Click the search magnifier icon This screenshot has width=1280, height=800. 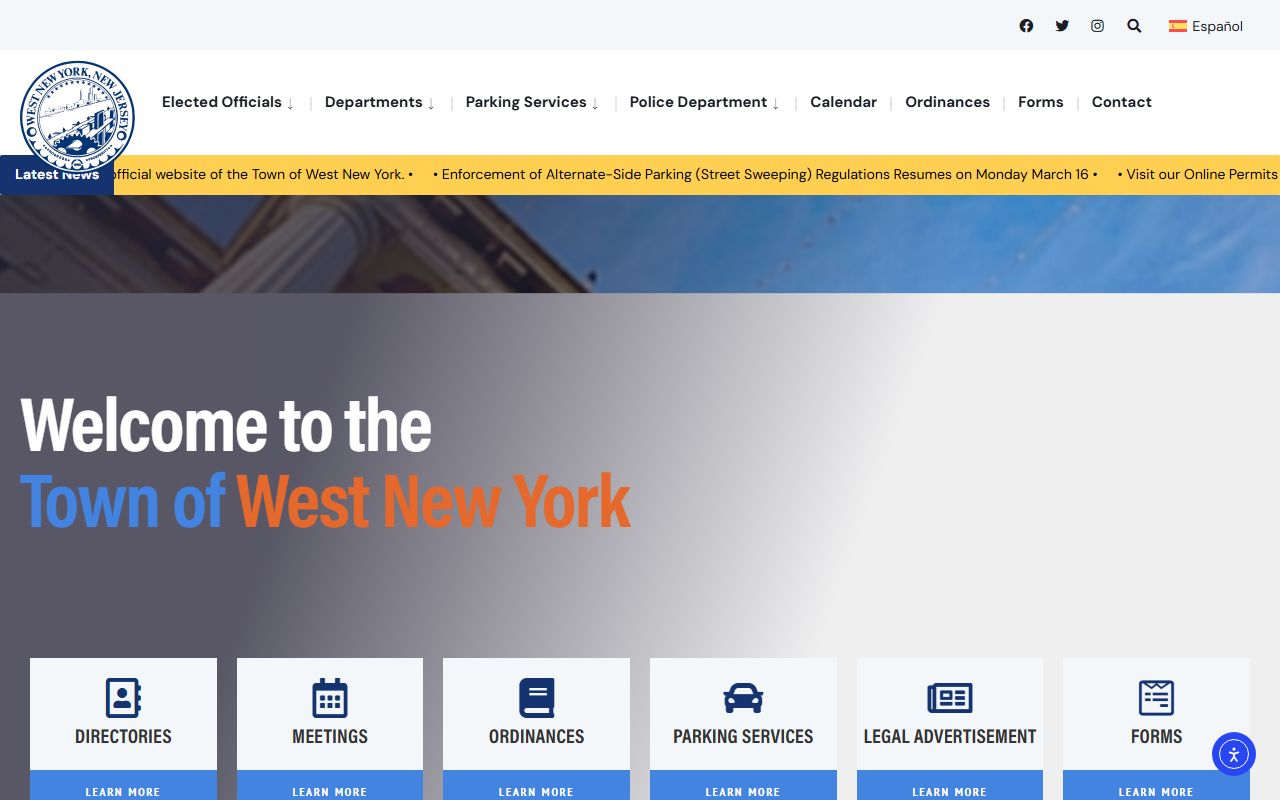[1134, 26]
